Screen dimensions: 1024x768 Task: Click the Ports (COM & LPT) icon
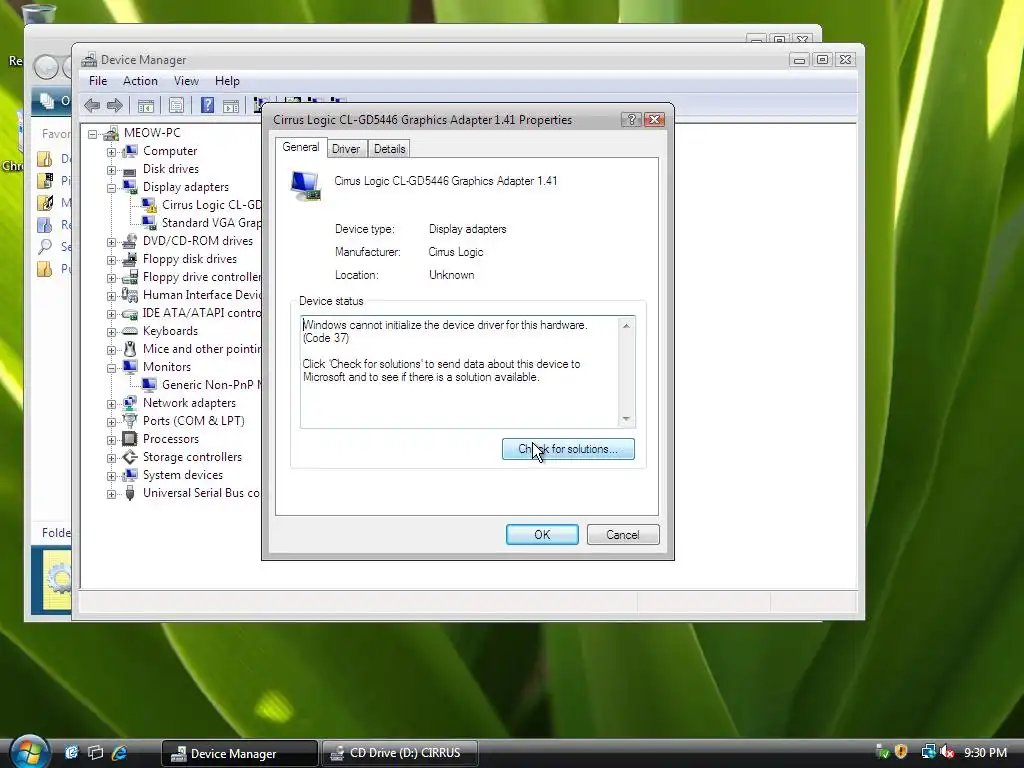click(x=130, y=421)
